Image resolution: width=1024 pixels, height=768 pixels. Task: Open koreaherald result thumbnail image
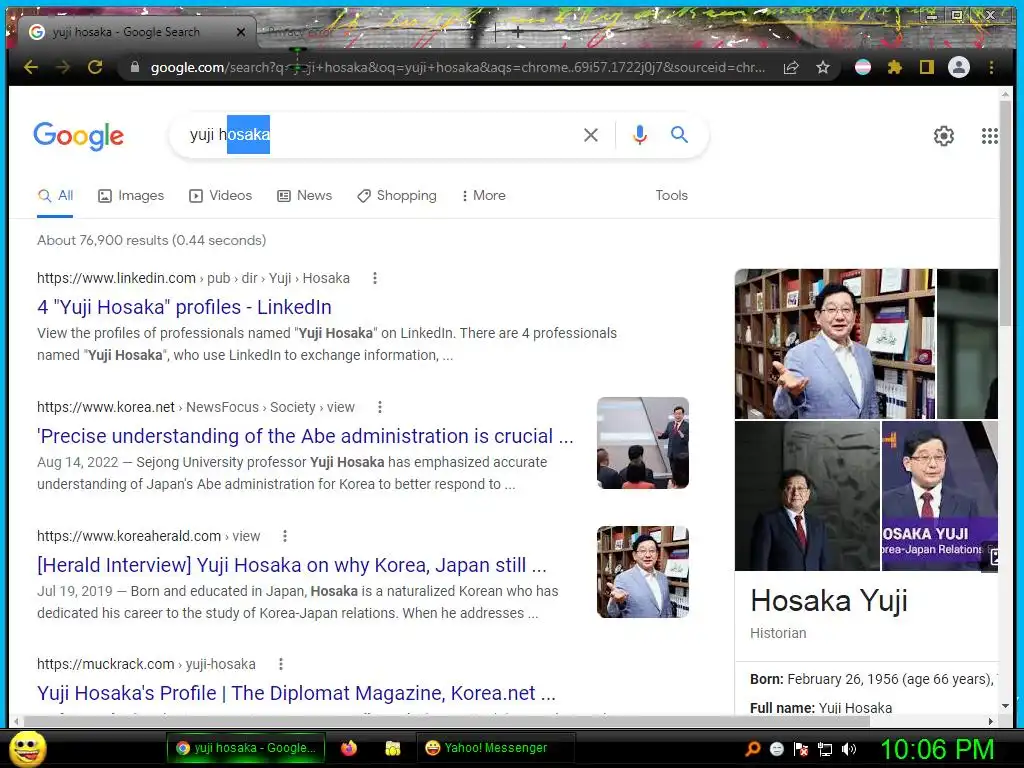pyautogui.click(x=643, y=571)
